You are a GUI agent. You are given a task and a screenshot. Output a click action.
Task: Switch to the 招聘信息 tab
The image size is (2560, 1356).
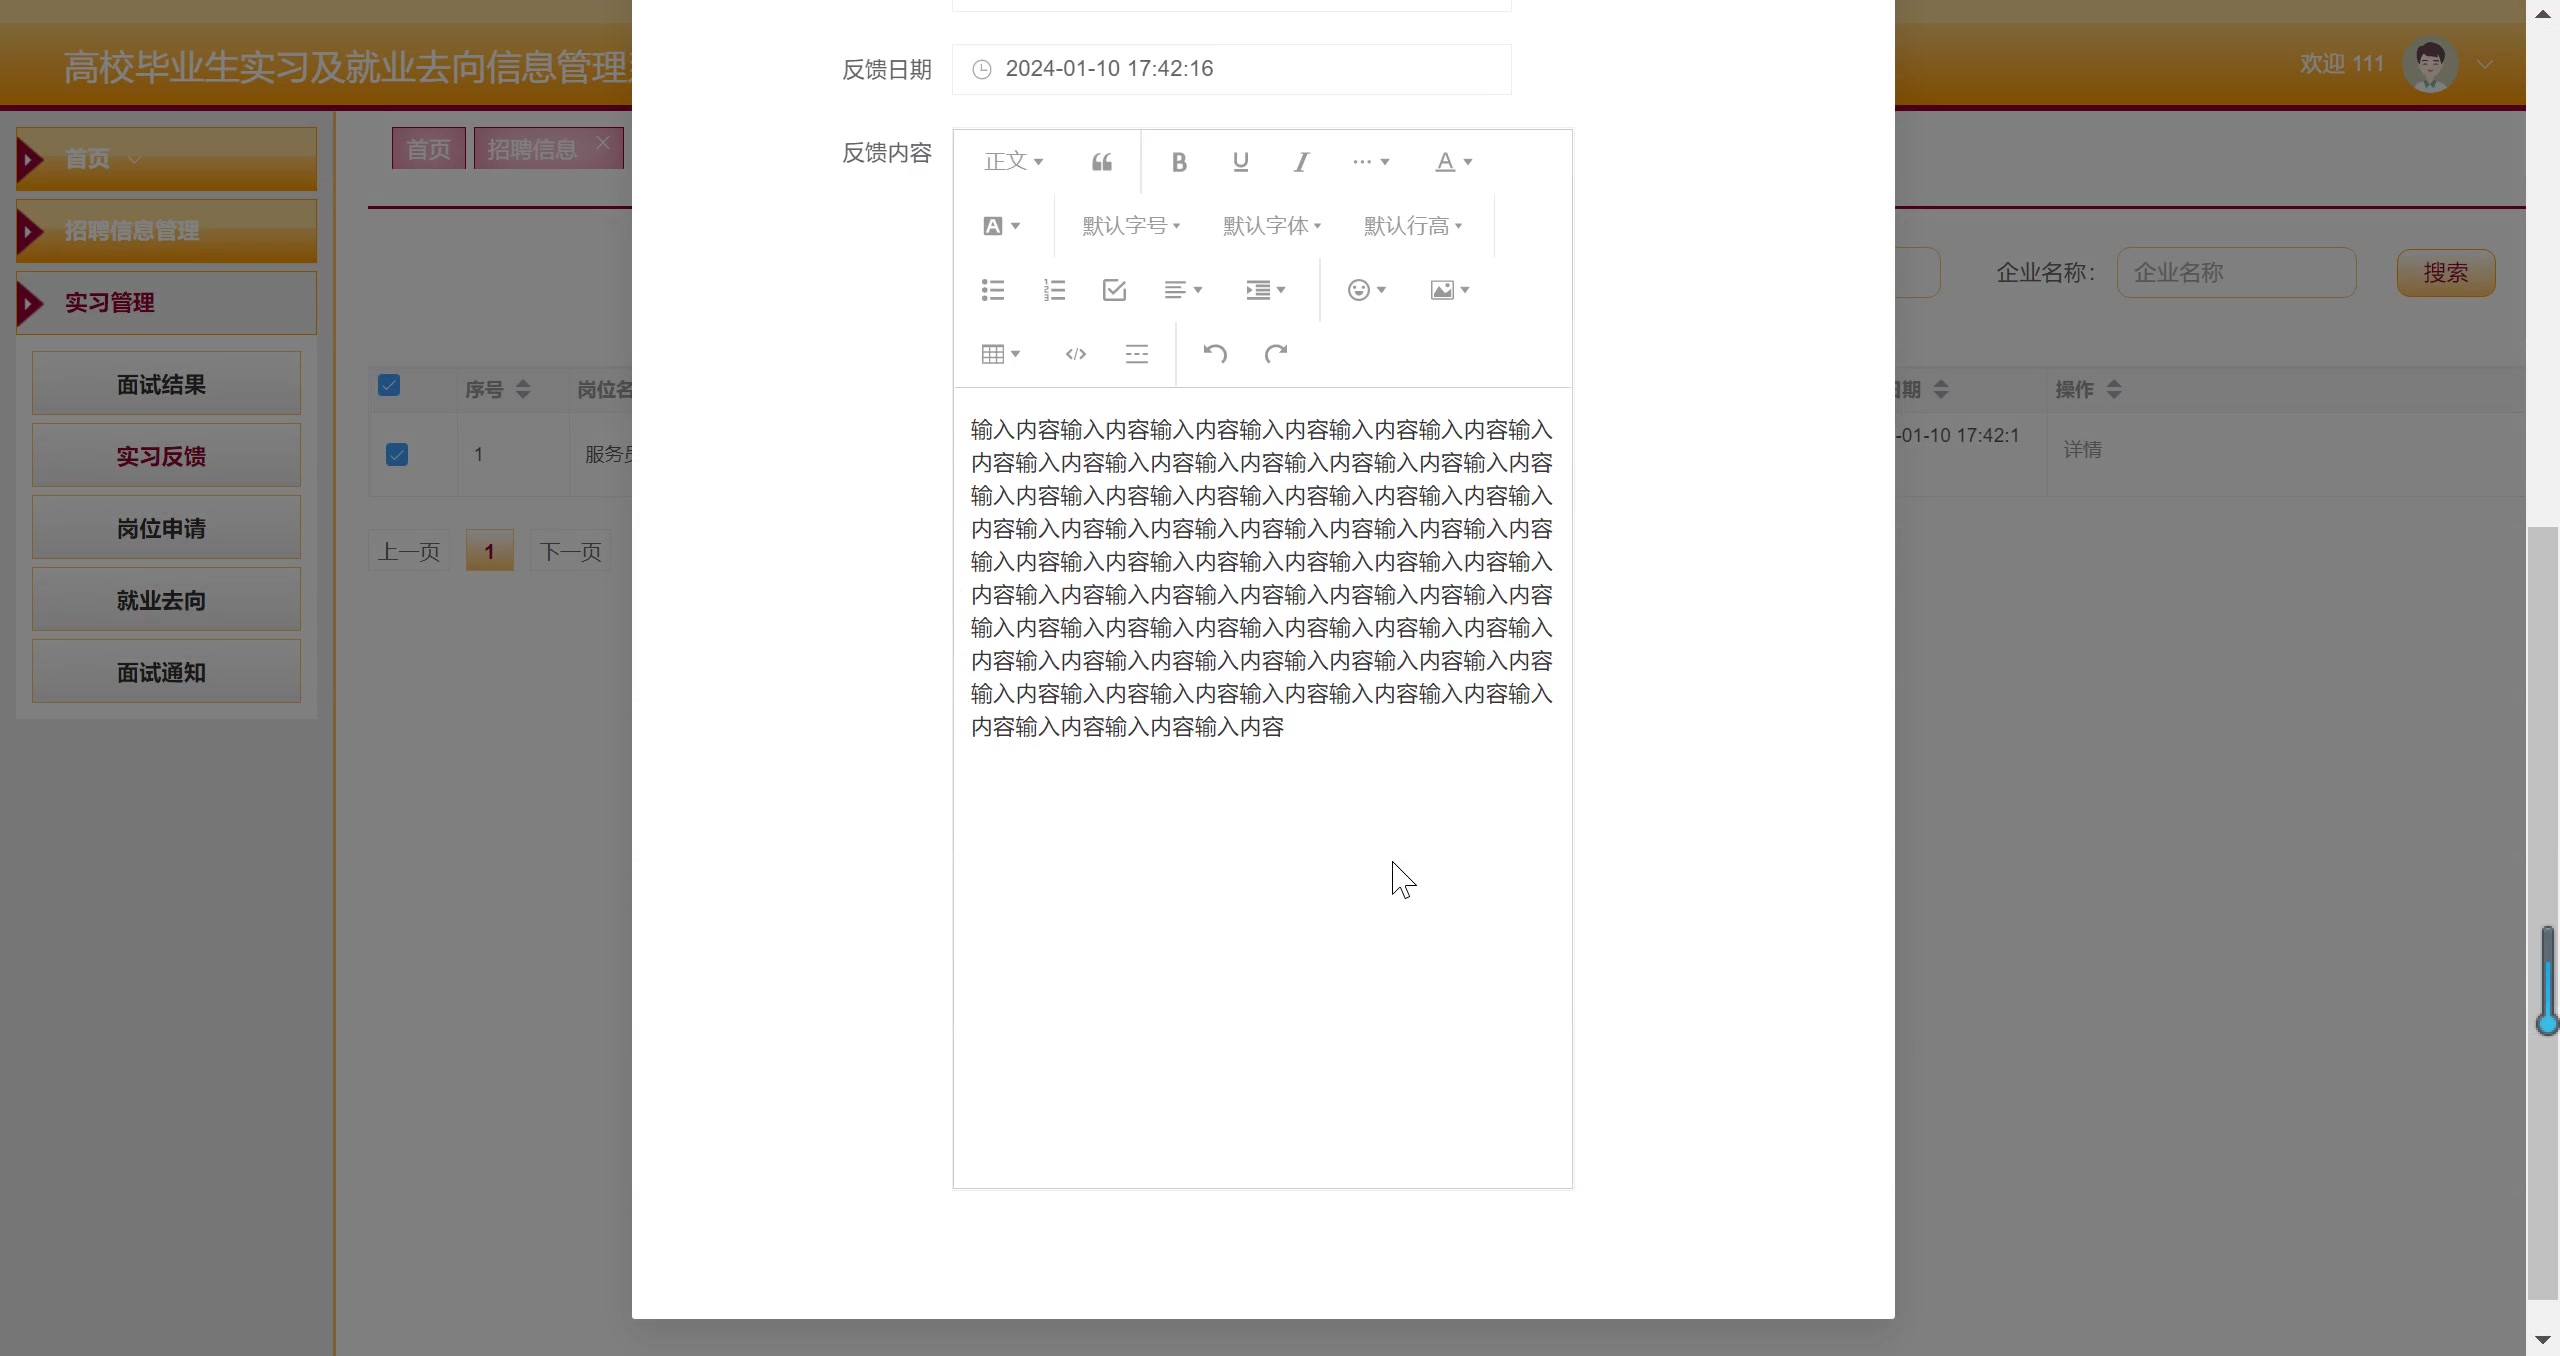pyautogui.click(x=532, y=149)
